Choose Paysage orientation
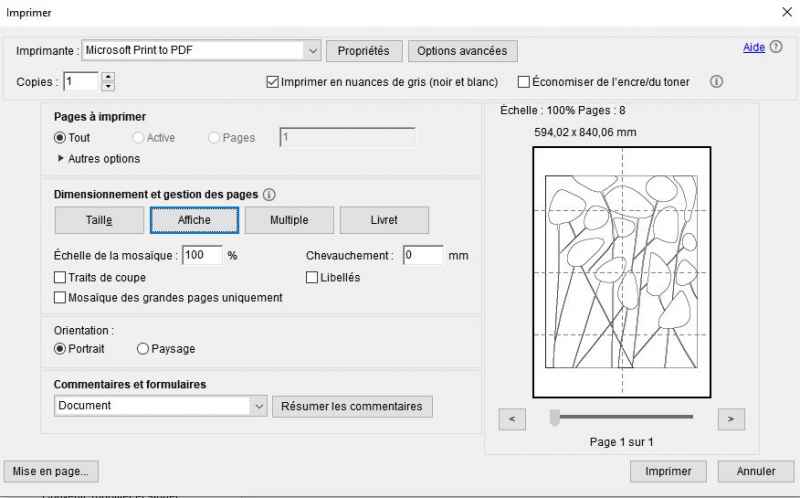Screen dimensions: 800x498 (143, 348)
